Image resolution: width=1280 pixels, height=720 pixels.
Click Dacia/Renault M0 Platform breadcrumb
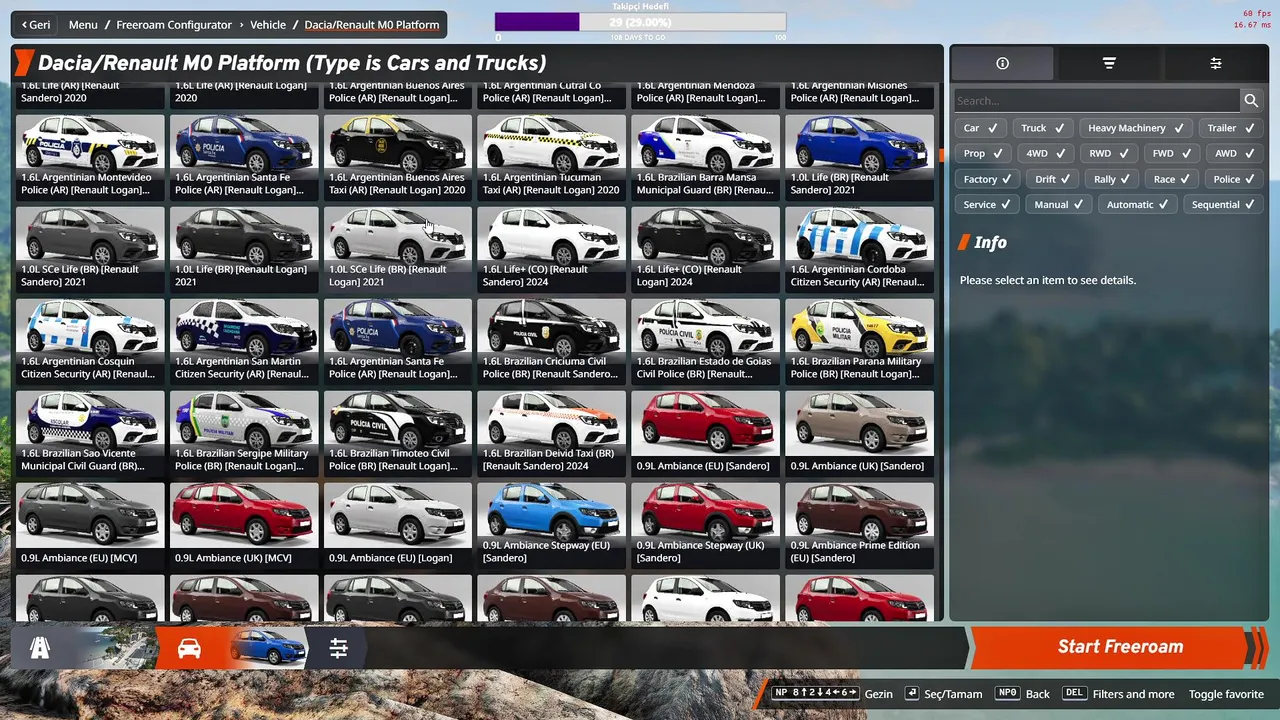(371, 25)
